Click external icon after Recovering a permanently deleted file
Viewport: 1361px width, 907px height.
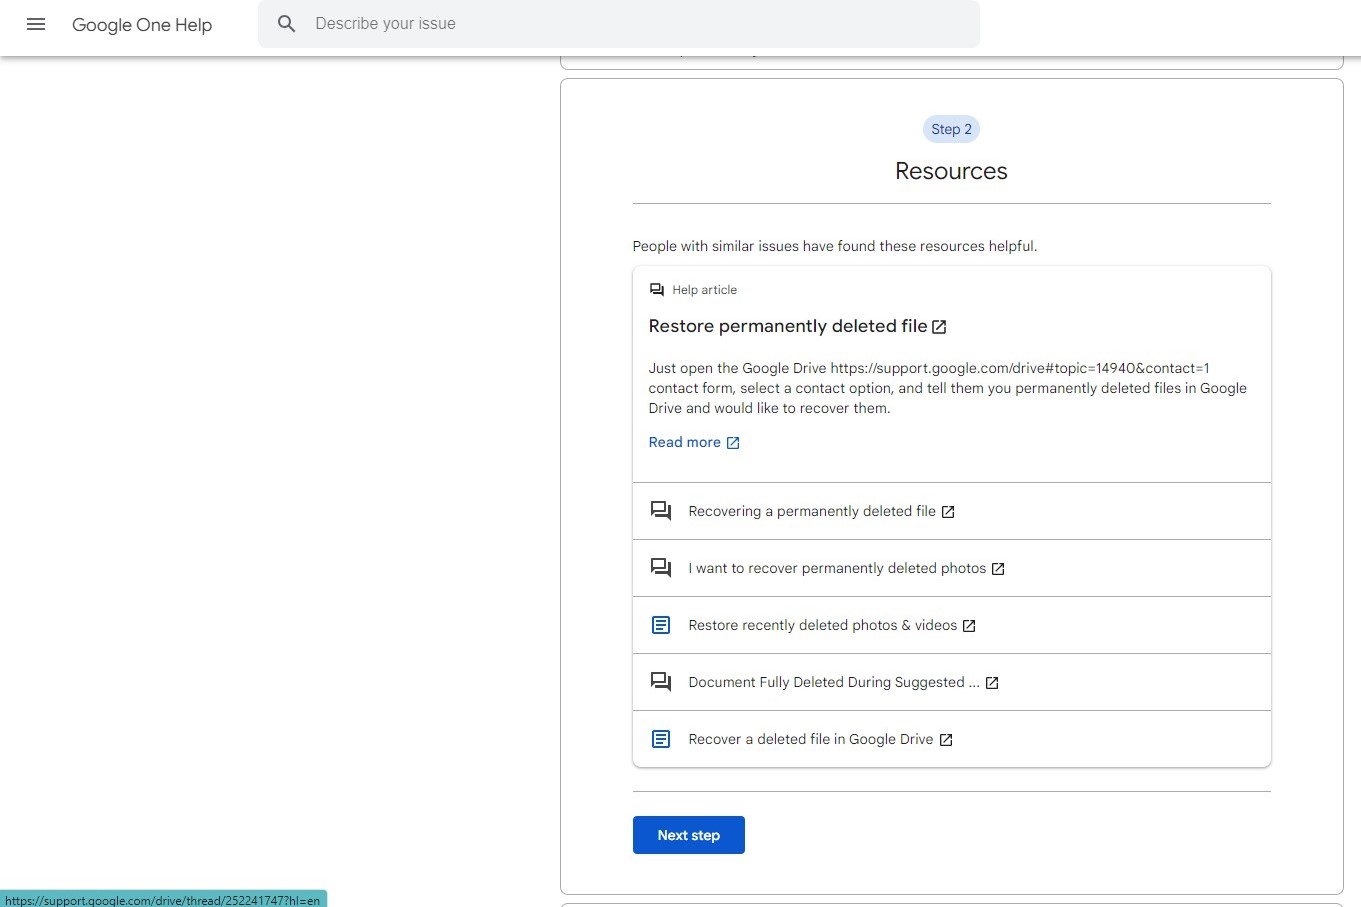[x=948, y=512]
